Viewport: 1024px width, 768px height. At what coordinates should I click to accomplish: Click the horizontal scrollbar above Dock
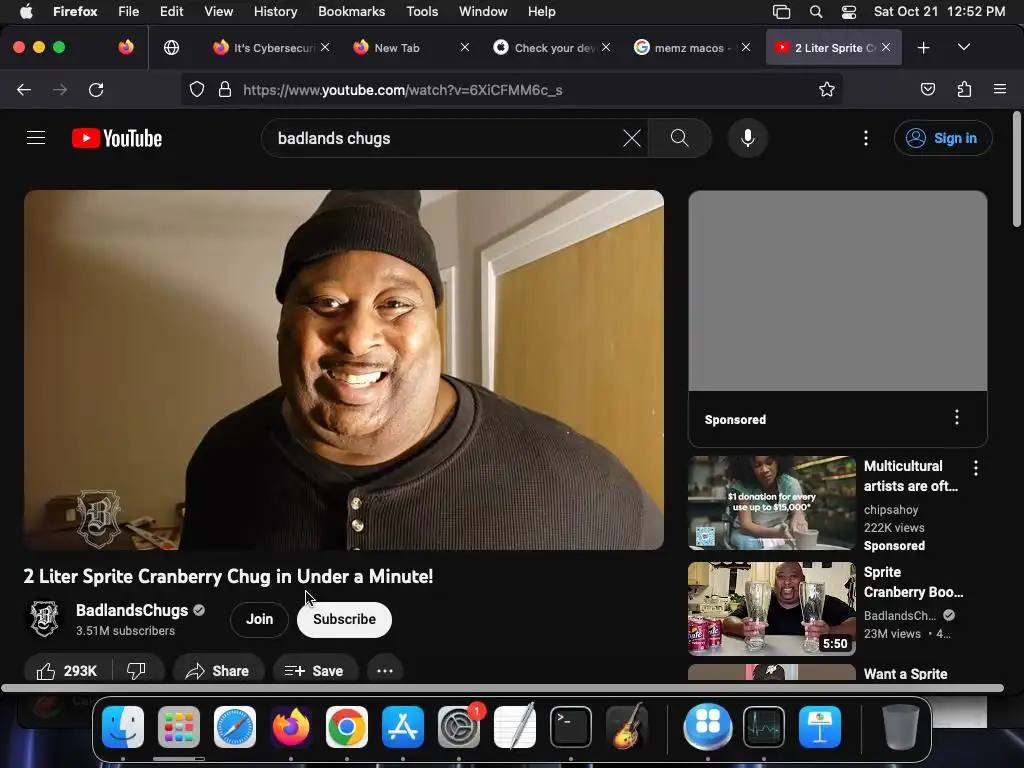click(x=502, y=688)
